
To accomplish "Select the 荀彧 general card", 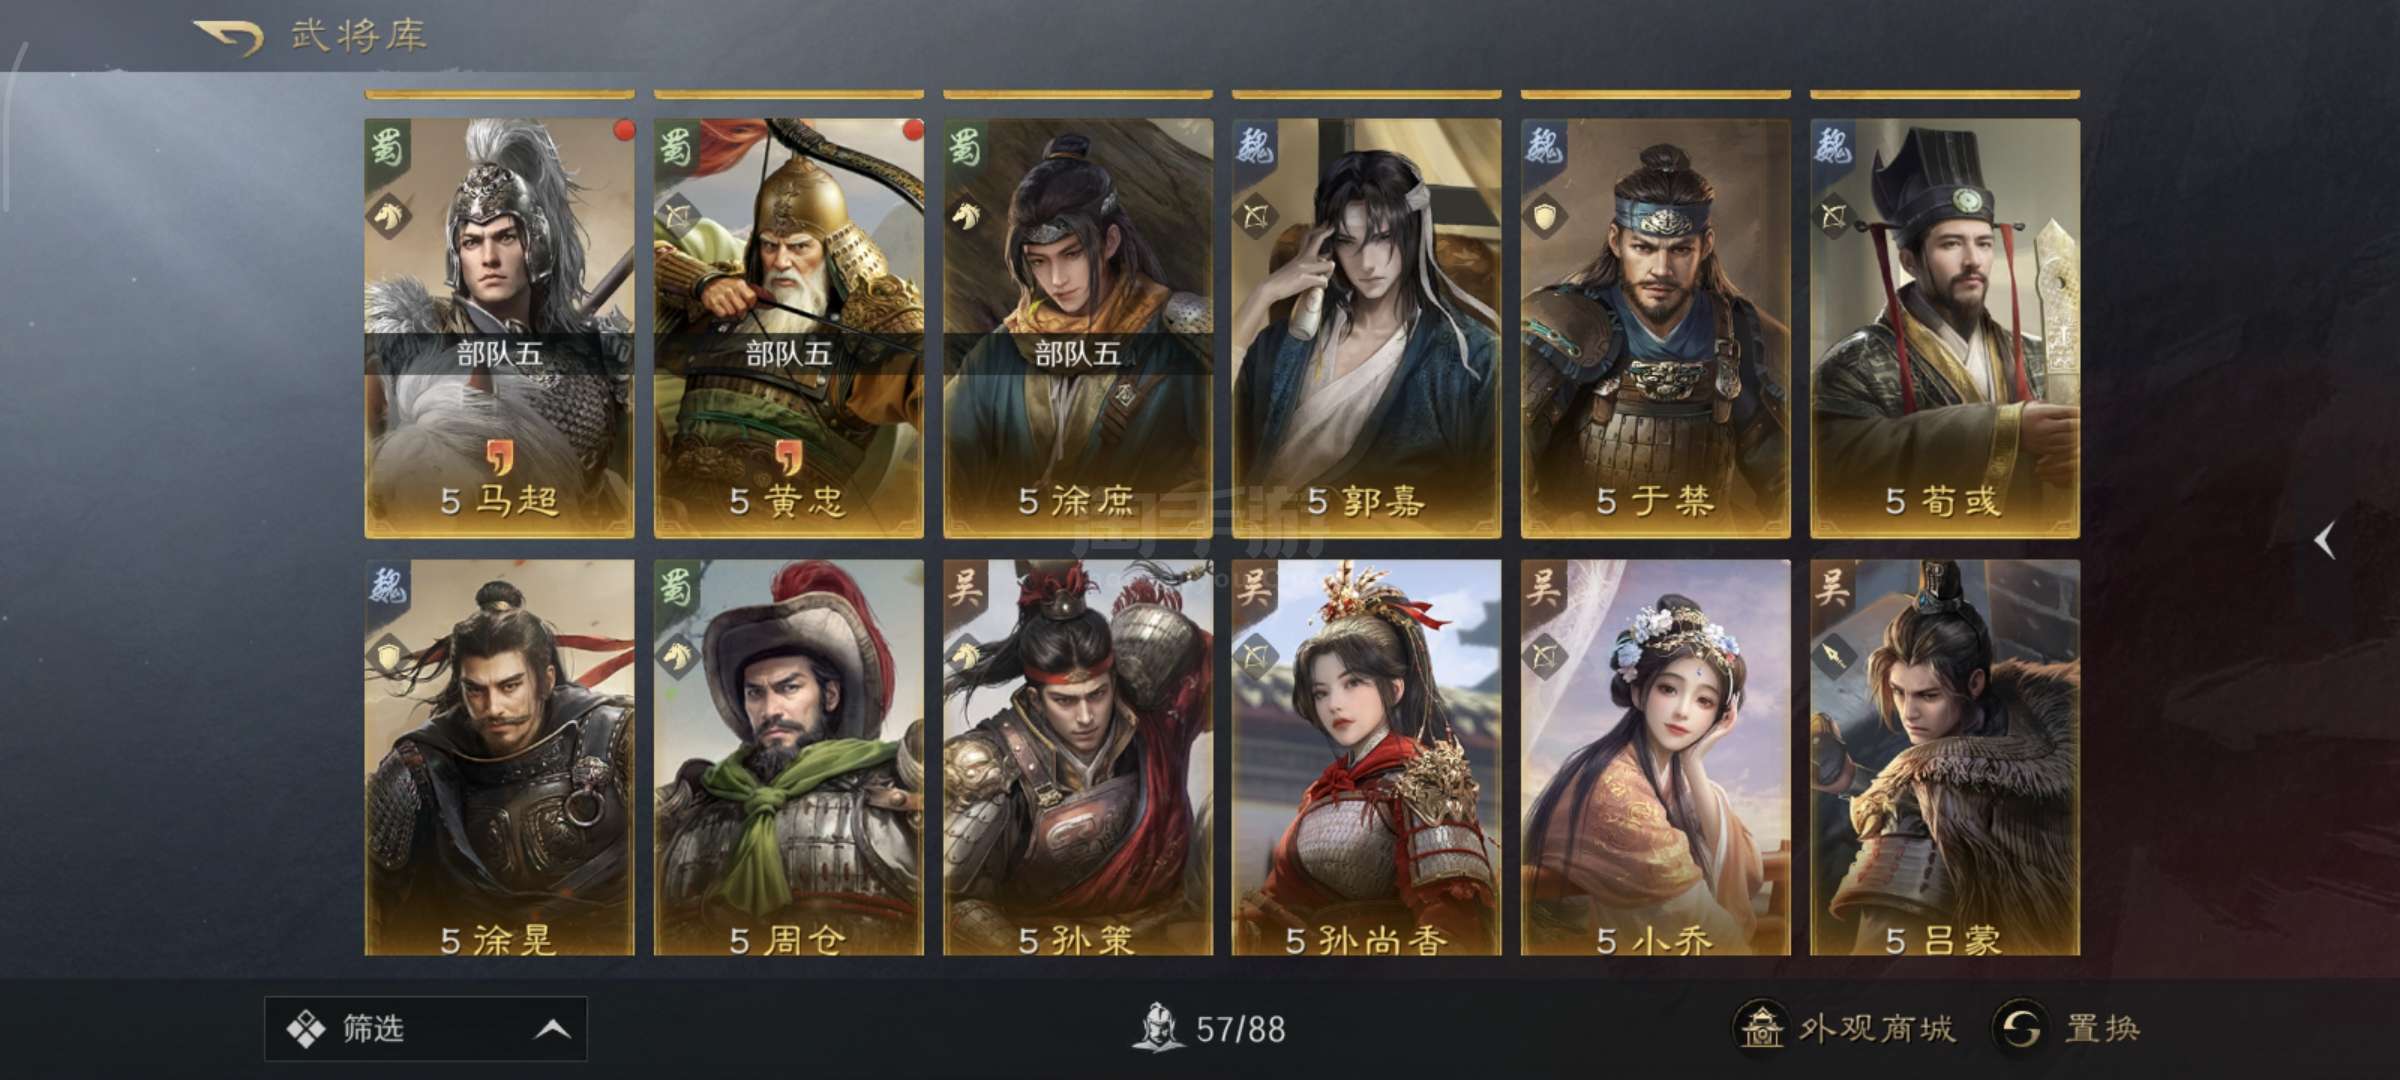I will tap(1945, 328).
